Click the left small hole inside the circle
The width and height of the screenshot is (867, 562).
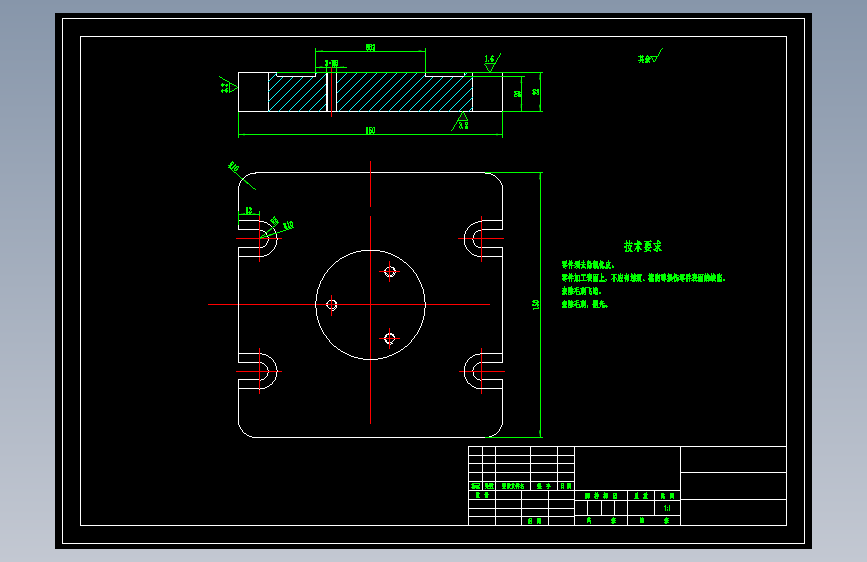(x=332, y=305)
